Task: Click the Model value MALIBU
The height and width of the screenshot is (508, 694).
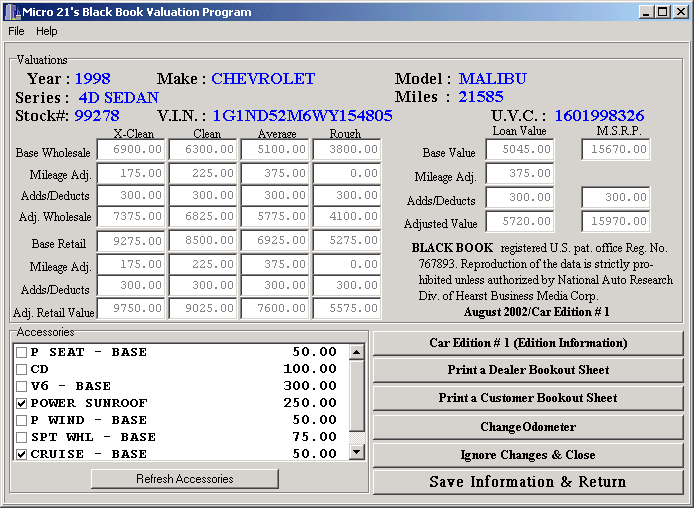Action: point(493,79)
